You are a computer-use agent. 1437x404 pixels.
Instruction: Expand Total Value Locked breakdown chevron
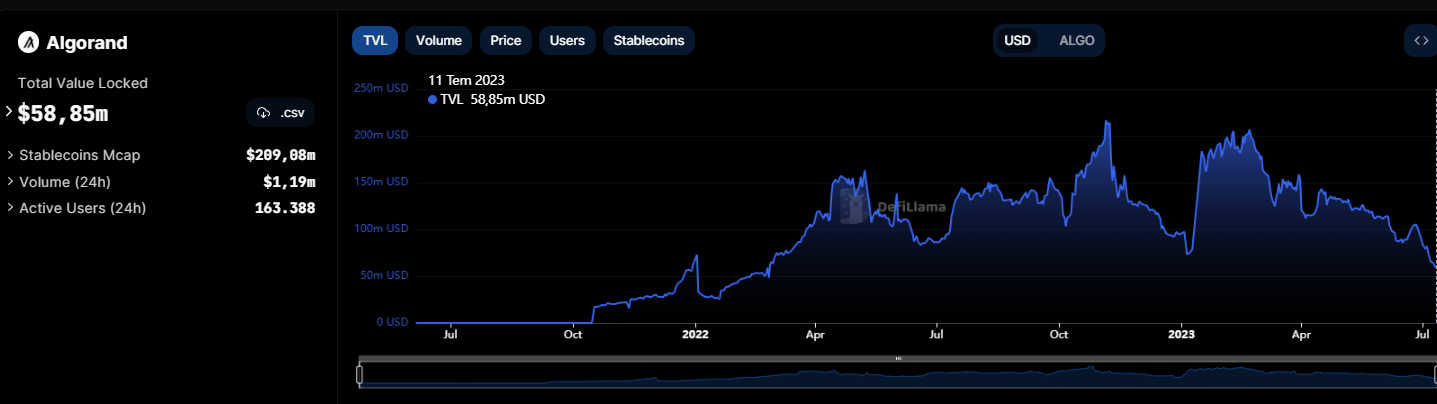pos(9,112)
